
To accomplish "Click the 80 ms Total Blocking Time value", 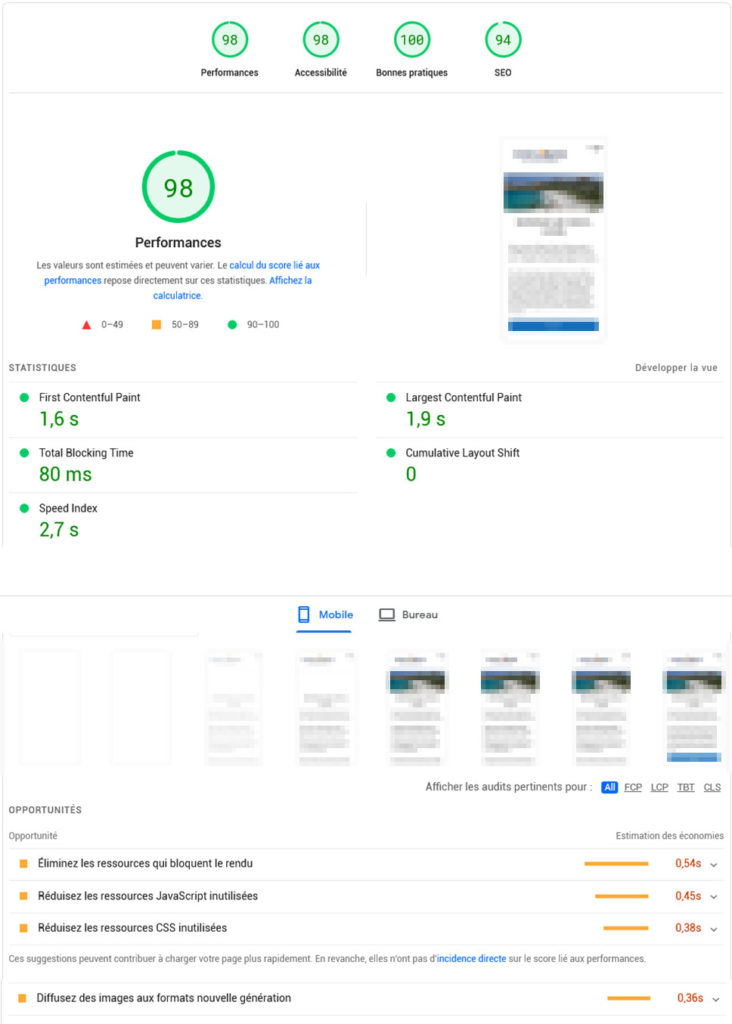I will click(65, 475).
